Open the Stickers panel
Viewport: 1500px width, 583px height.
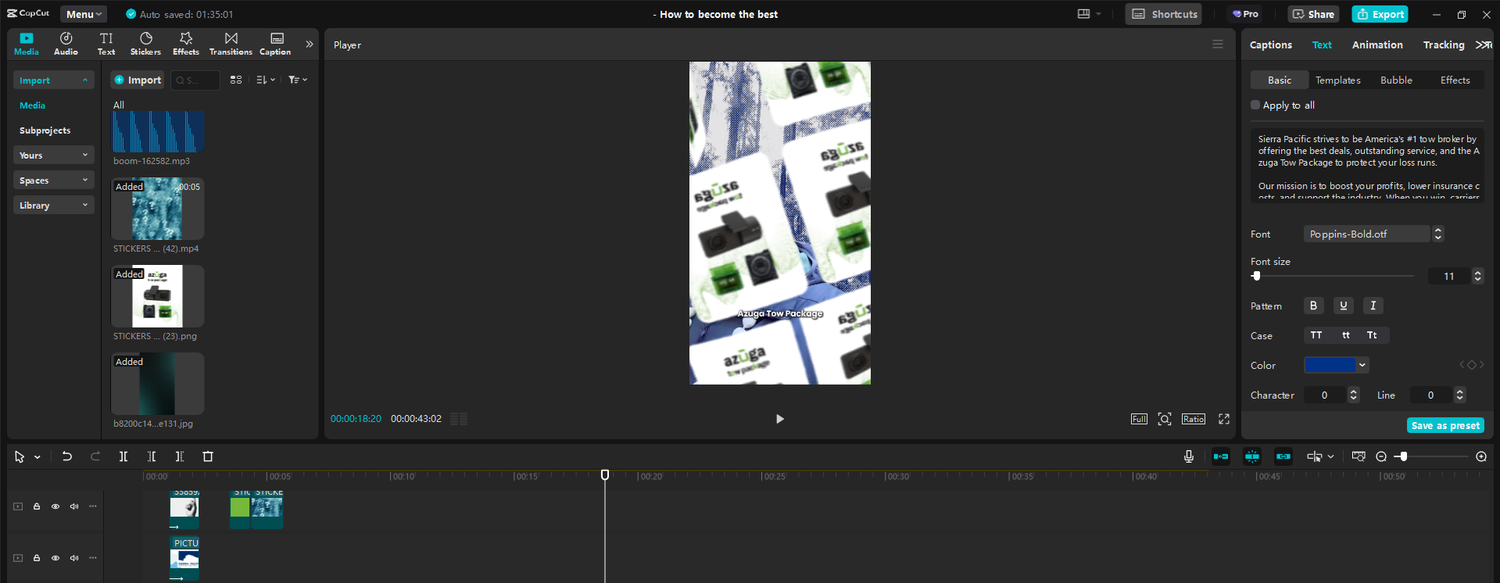[x=146, y=44]
